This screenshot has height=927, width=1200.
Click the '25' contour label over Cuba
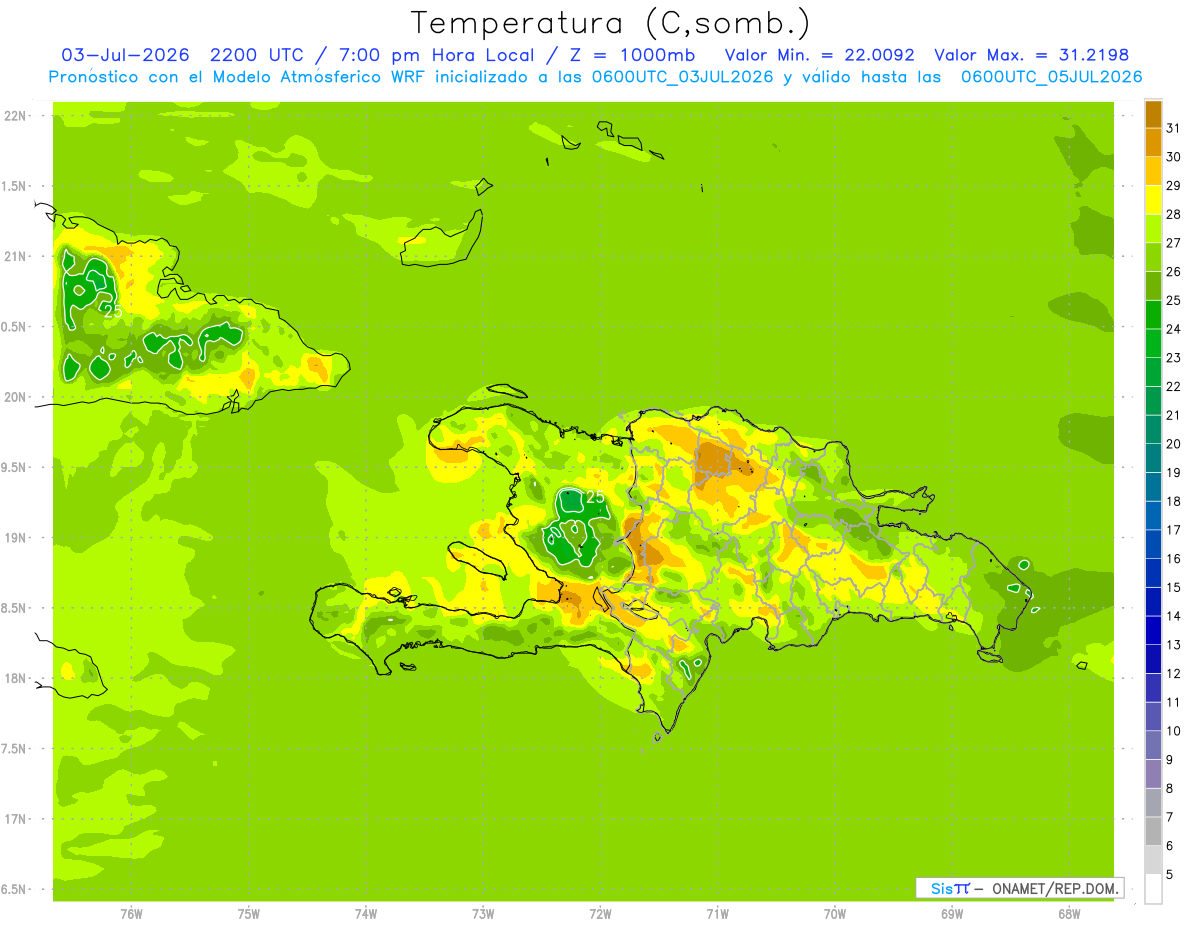pos(112,311)
